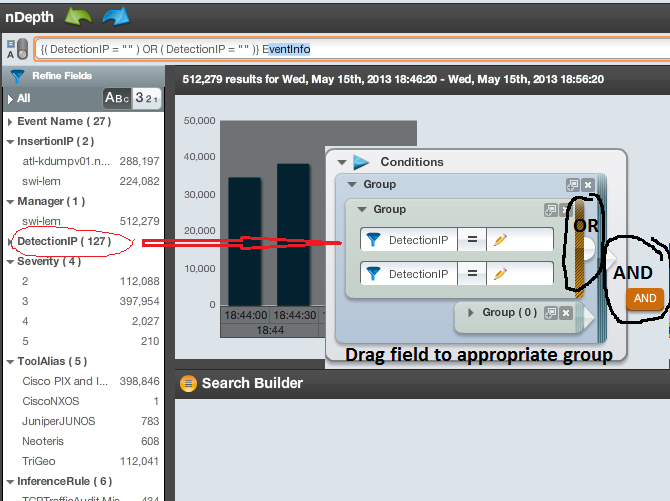Click the Refine Fields funnel icon
The height and width of the screenshot is (501, 670).
(17, 76)
